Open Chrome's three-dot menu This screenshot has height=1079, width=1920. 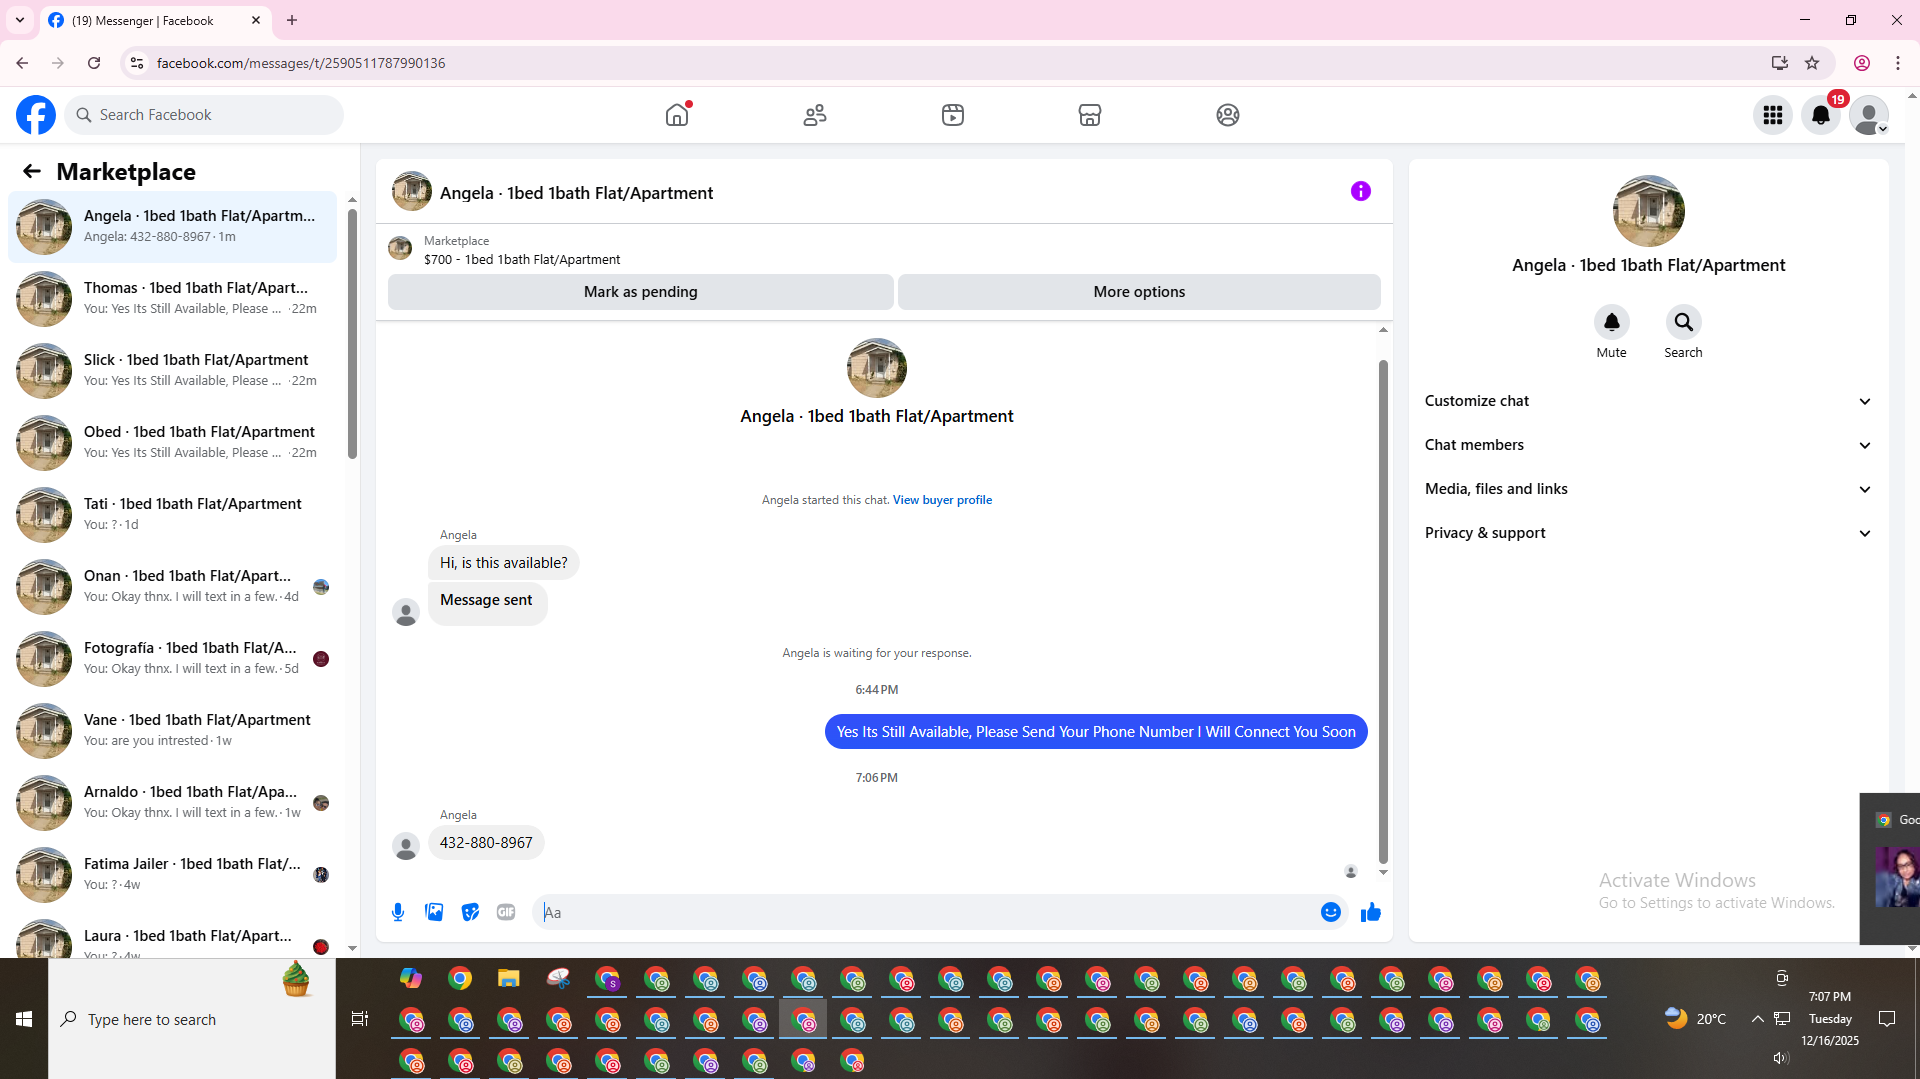point(1898,63)
